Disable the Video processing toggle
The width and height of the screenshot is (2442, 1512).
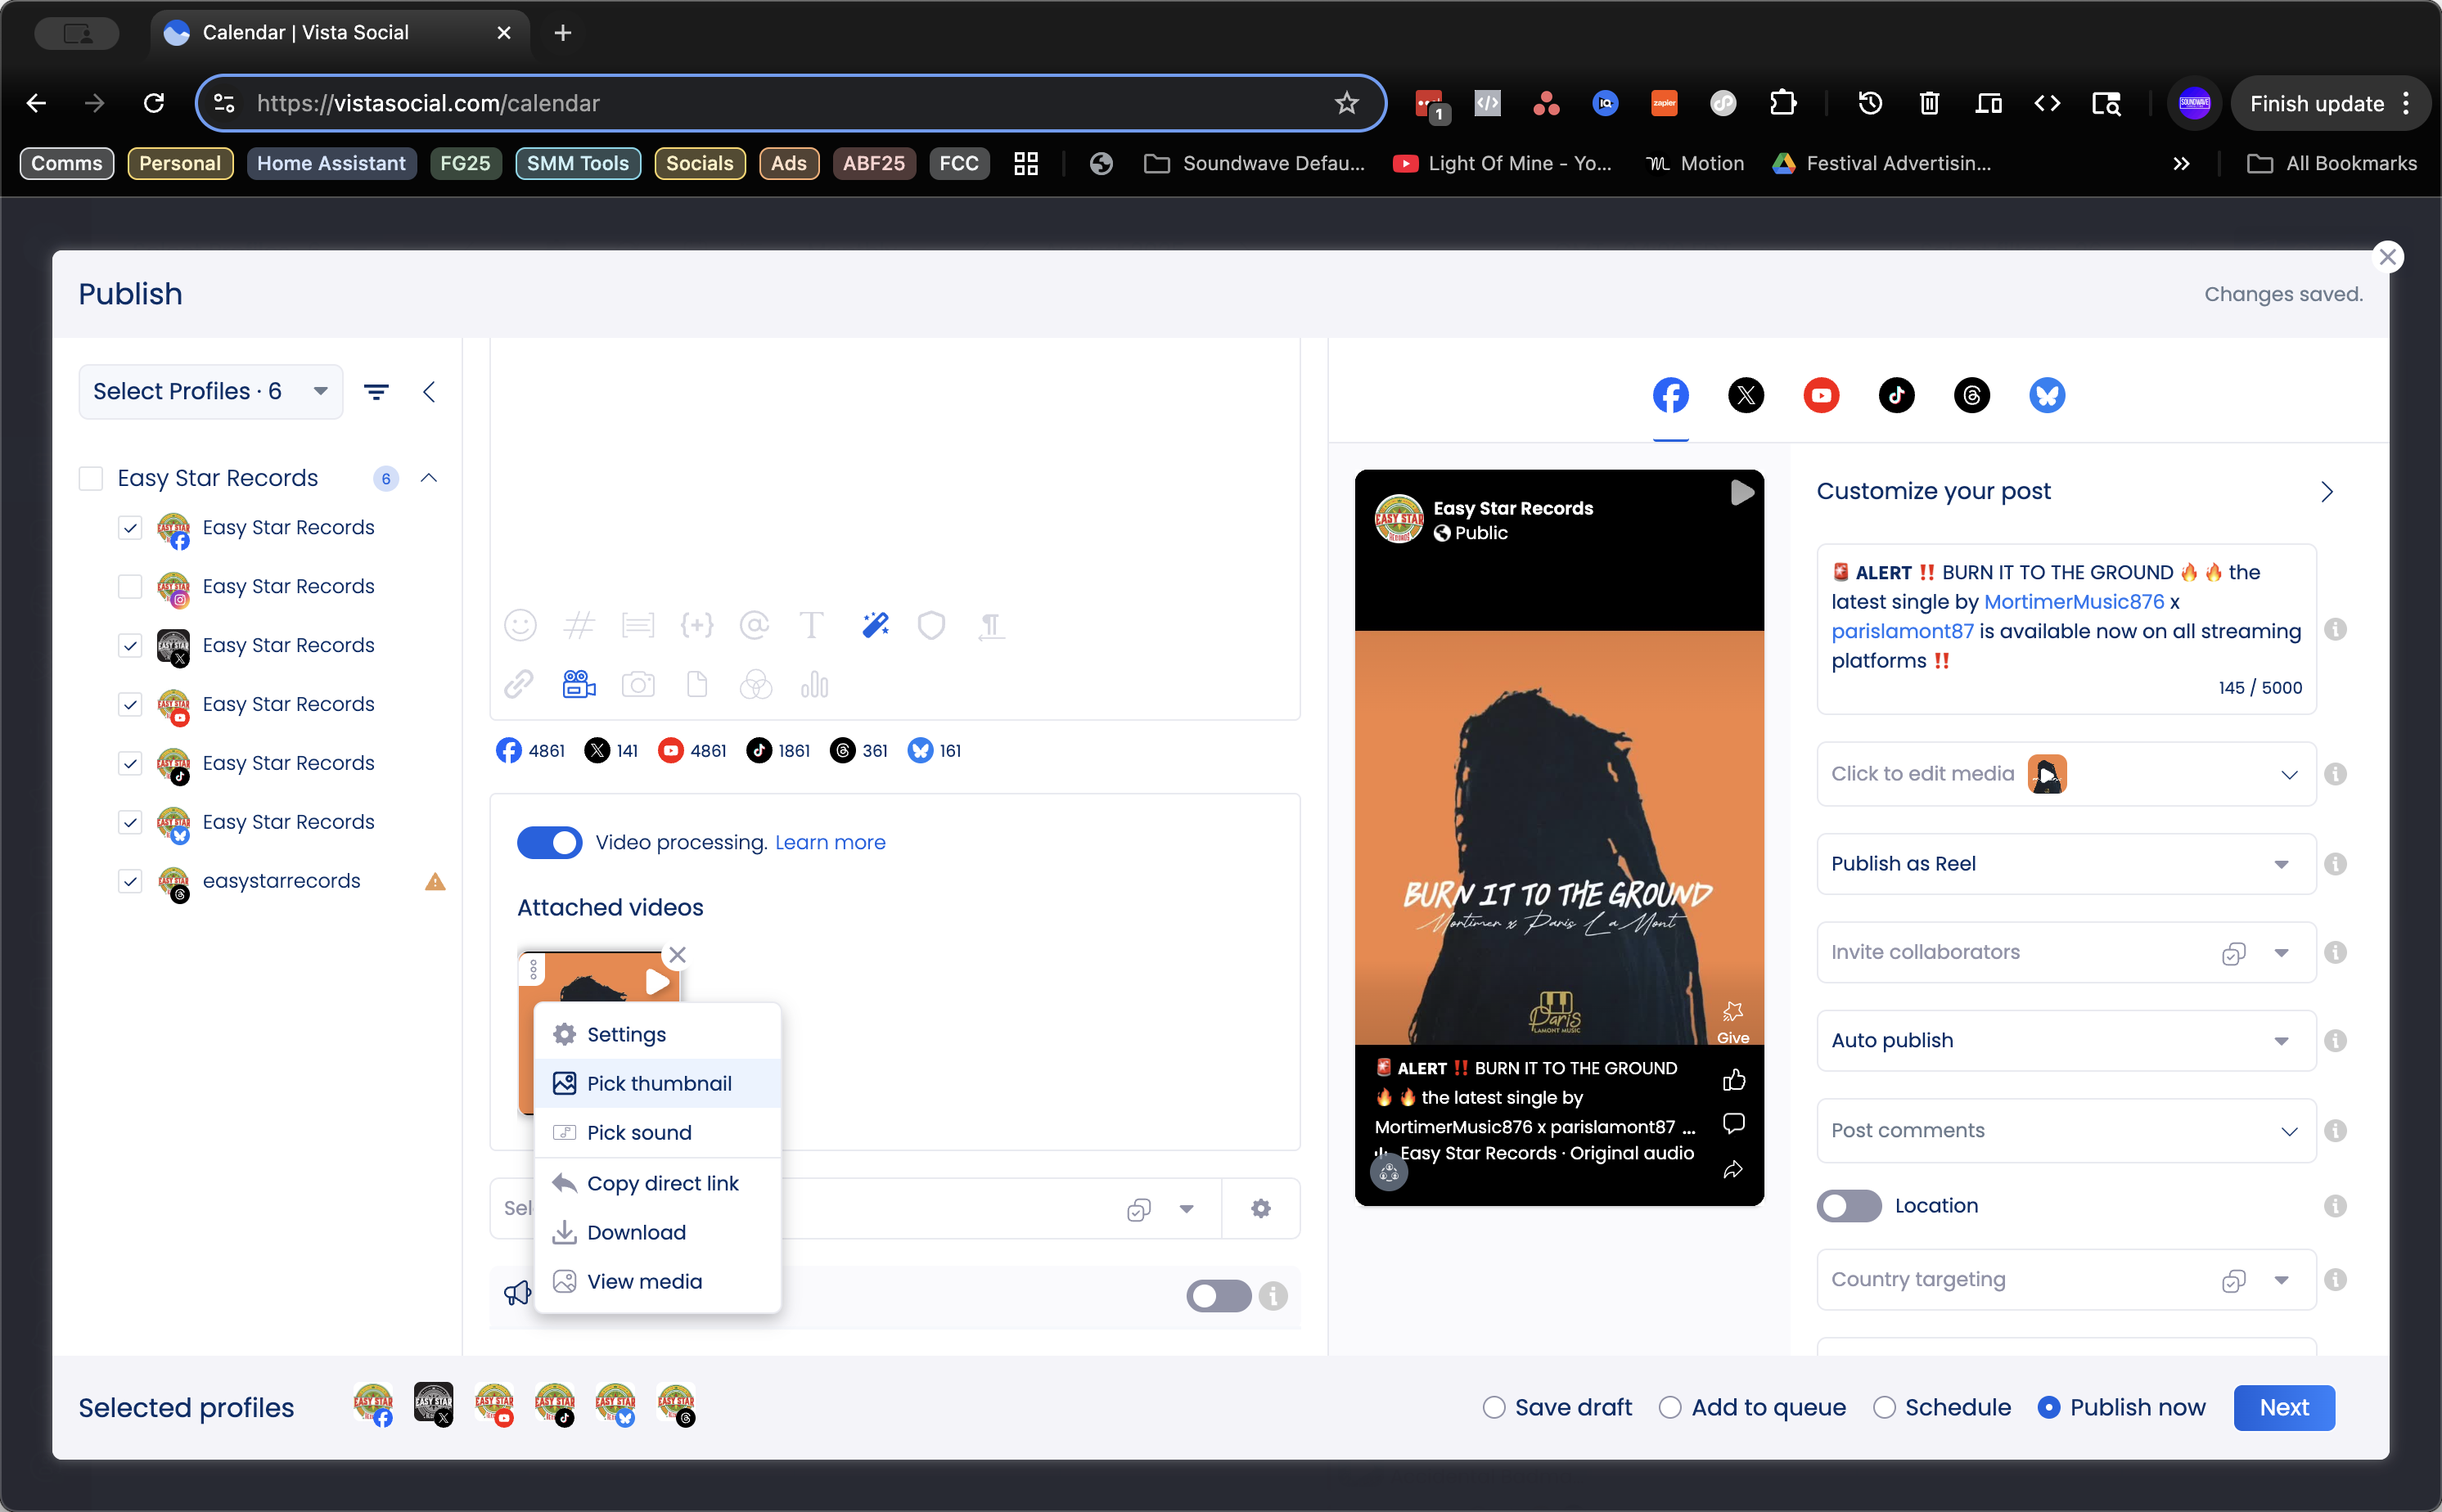(549, 842)
